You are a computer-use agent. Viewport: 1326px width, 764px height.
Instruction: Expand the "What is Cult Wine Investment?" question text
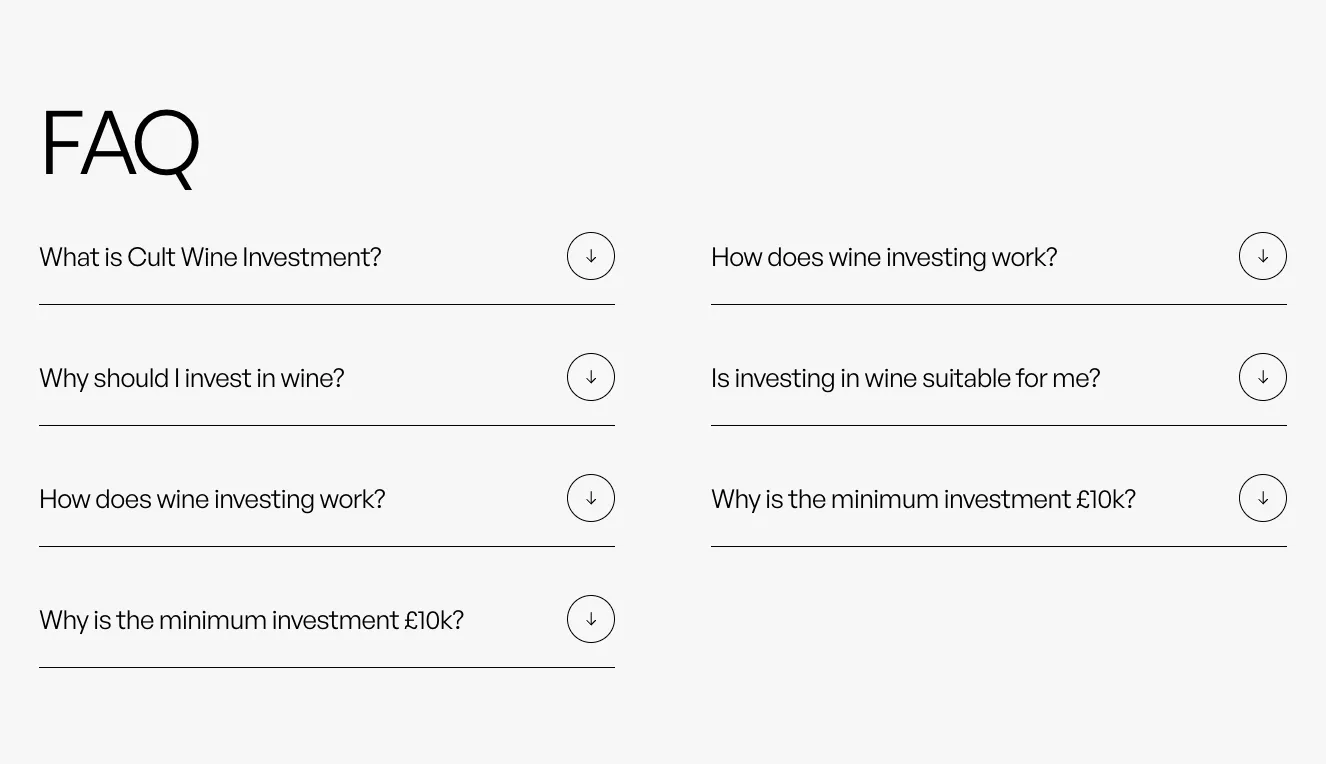[210, 257]
